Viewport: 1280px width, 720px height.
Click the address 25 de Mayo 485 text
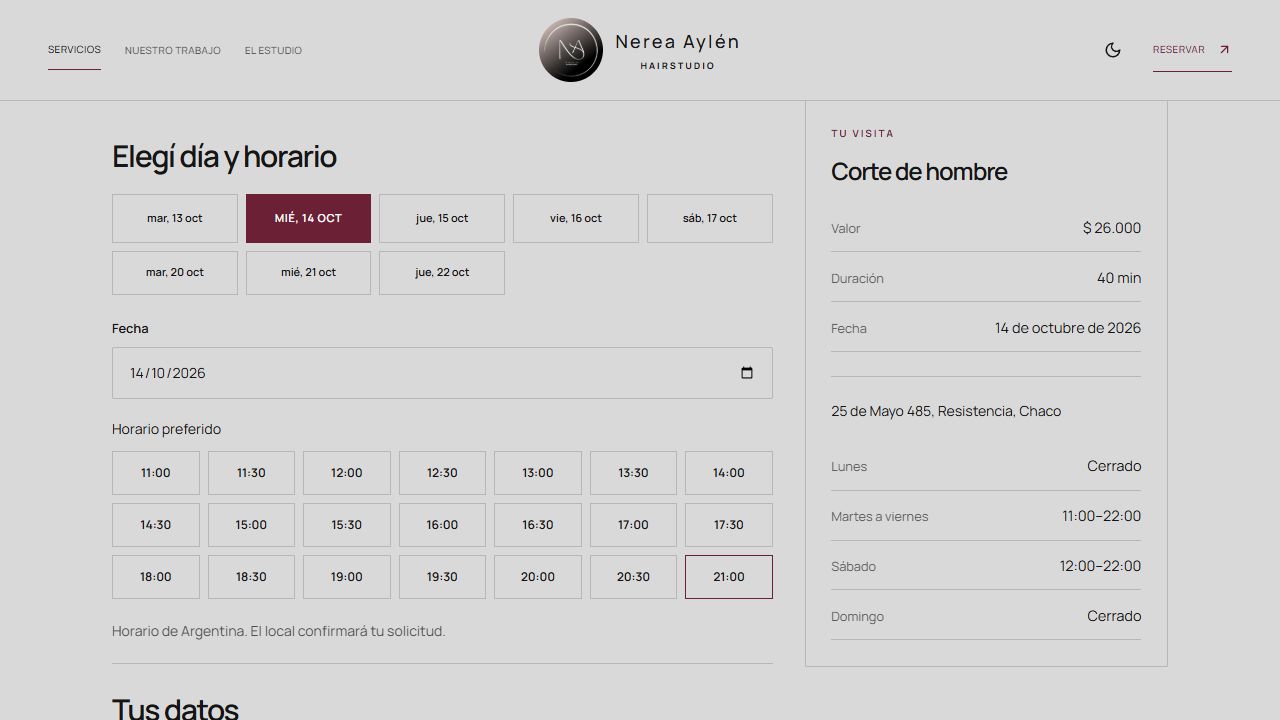[946, 411]
